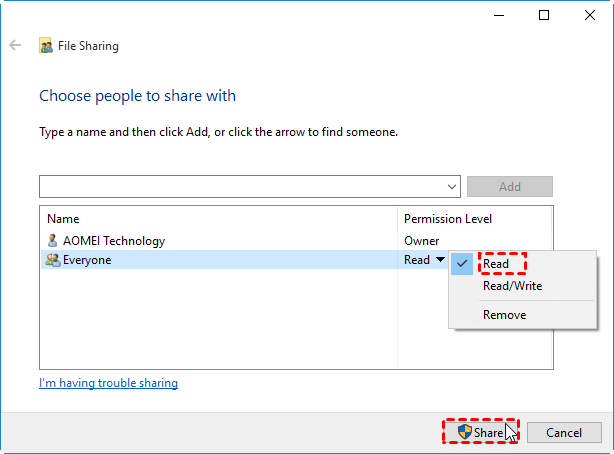
Task: Click inside the name input field
Action: 240,187
